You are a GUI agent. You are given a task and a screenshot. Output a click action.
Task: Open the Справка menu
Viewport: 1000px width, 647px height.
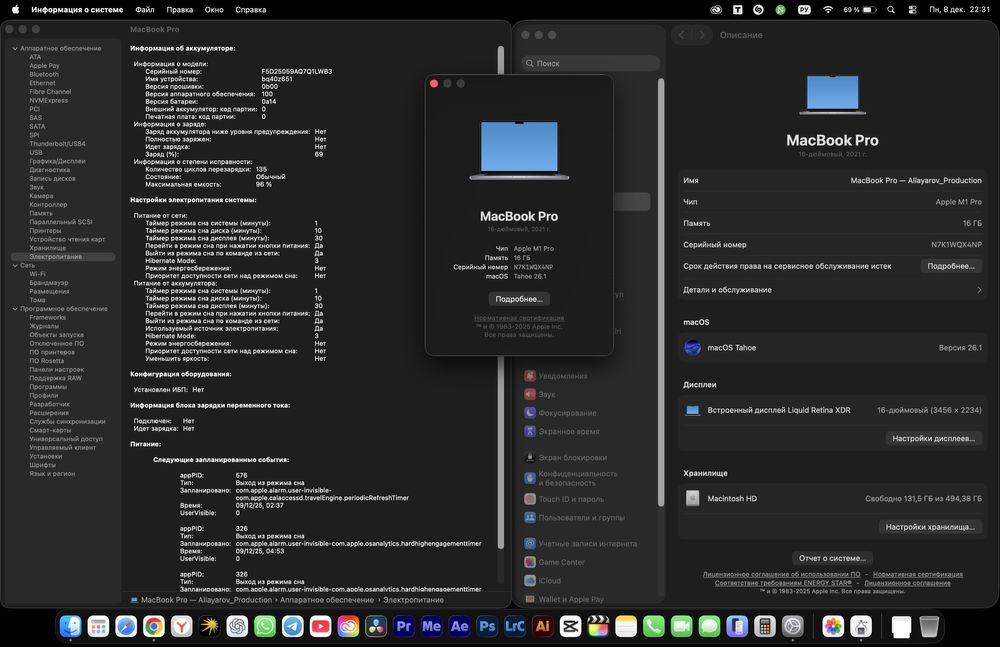click(251, 10)
